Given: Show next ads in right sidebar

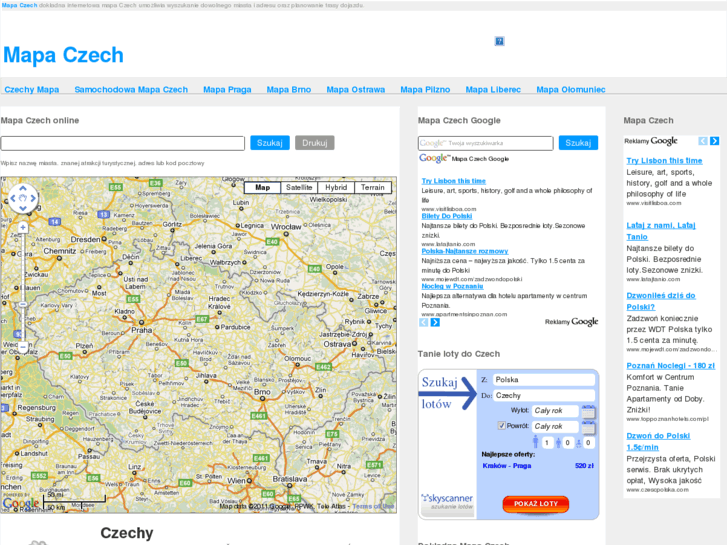Looking at the screenshot, I should [x=714, y=141].
